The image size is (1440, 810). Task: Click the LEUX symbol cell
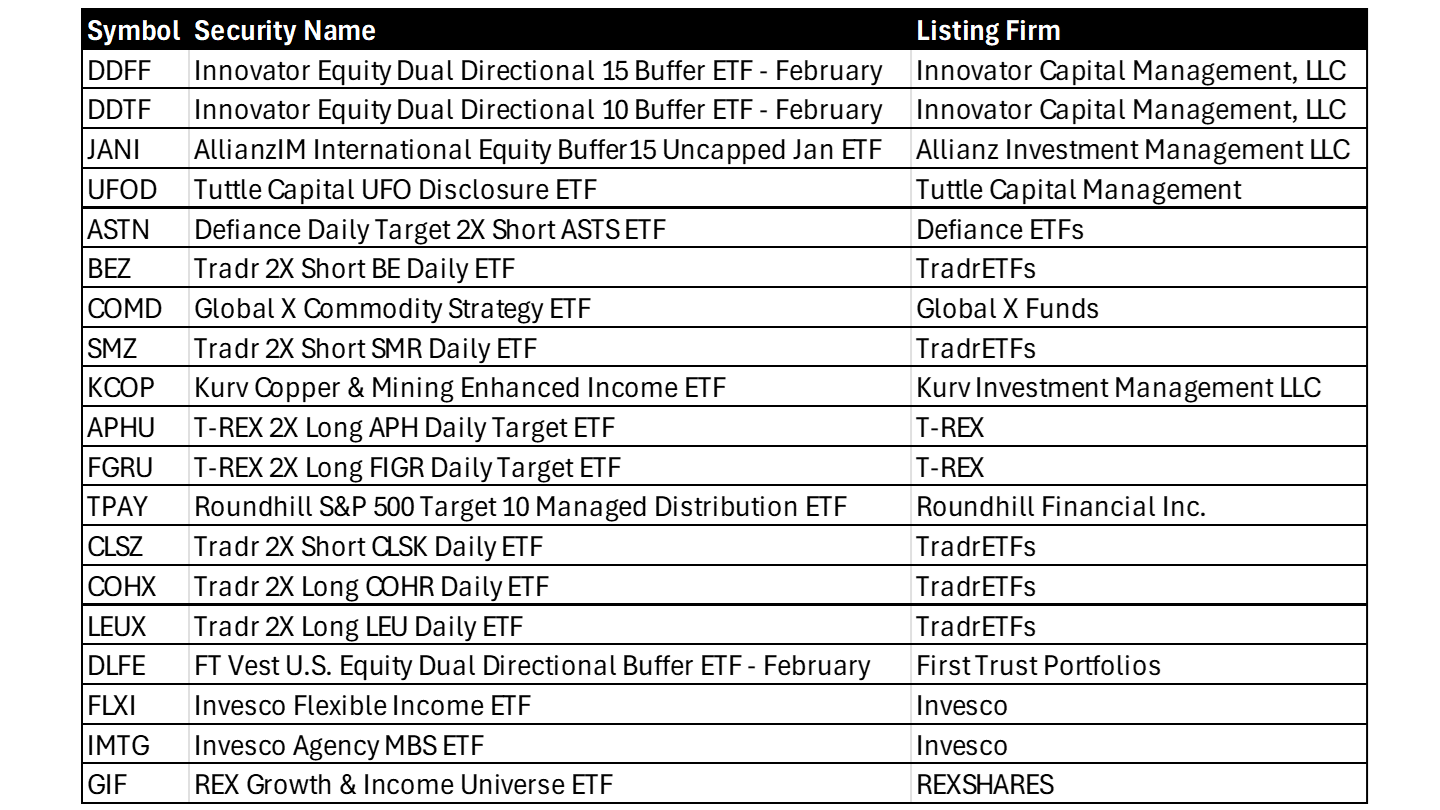coord(117,627)
